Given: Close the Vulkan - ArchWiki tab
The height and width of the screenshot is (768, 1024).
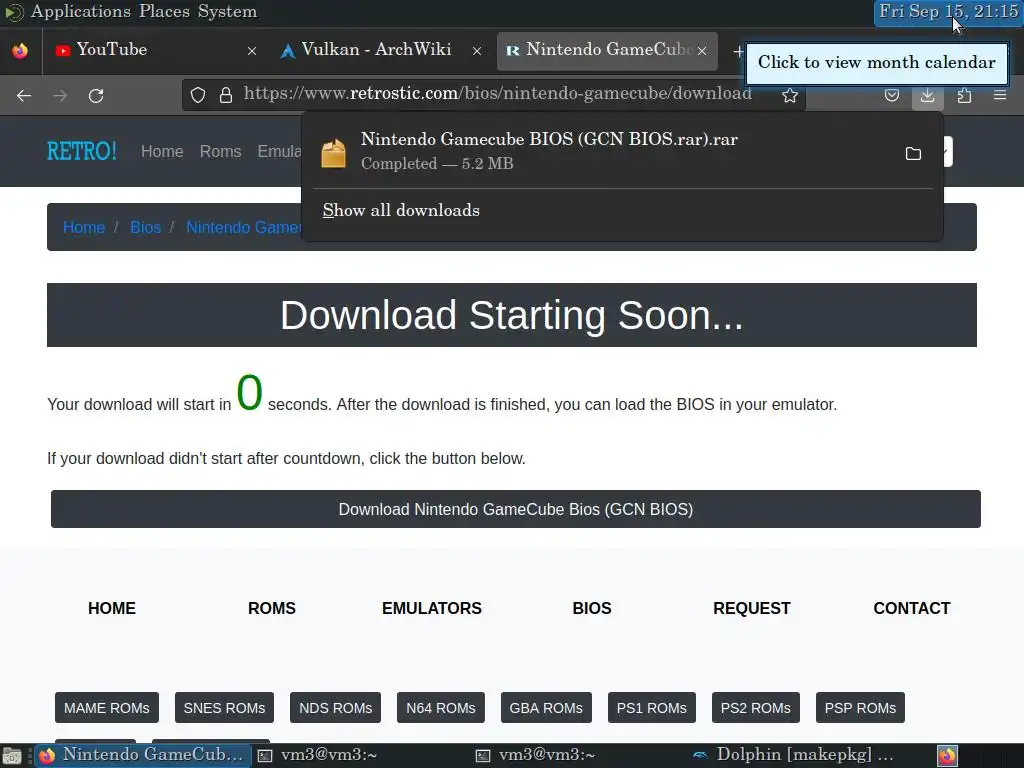Looking at the screenshot, I should point(477,51).
